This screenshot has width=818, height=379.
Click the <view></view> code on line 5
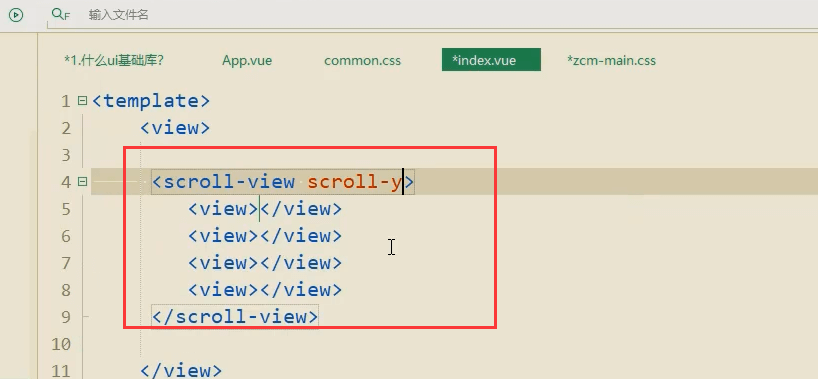(x=265, y=209)
